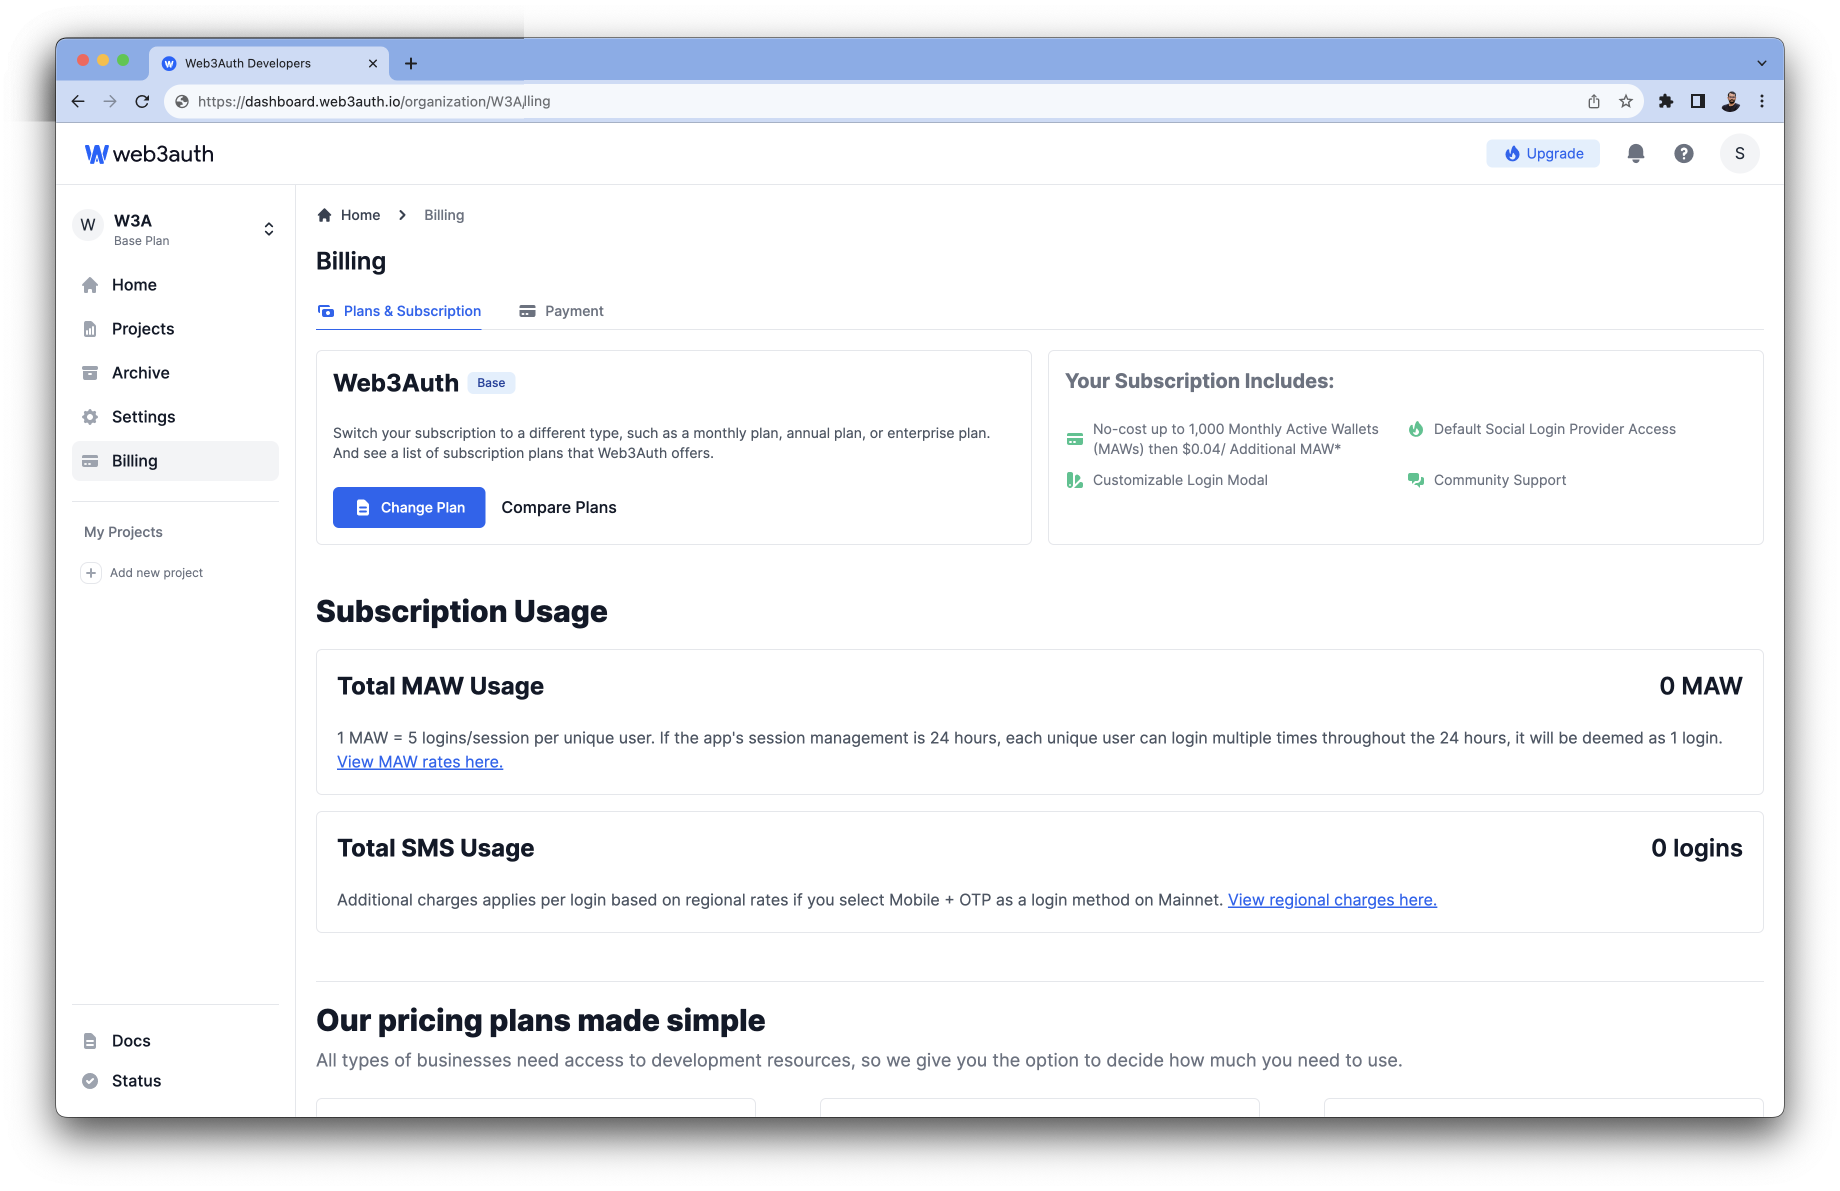Click the Change Plan button
The height and width of the screenshot is (1191, 1840).
coord(409,507)
